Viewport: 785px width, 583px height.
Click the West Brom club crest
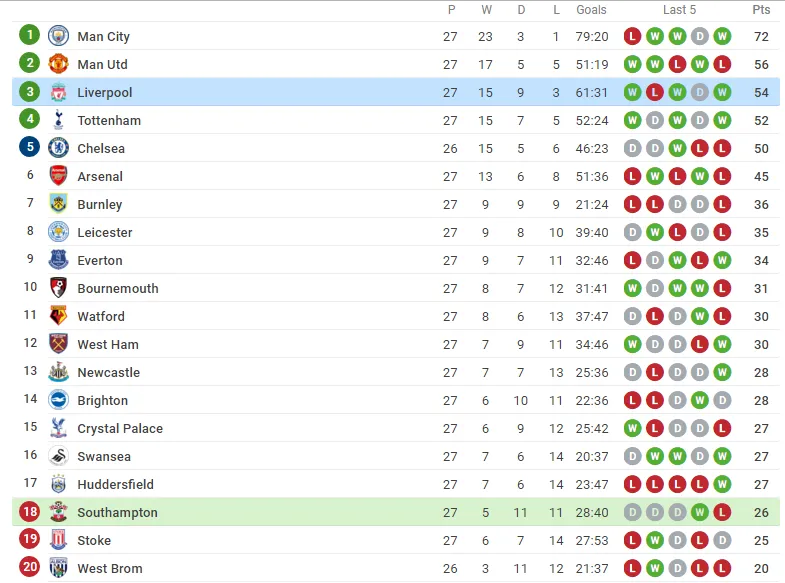click(59, 568)
